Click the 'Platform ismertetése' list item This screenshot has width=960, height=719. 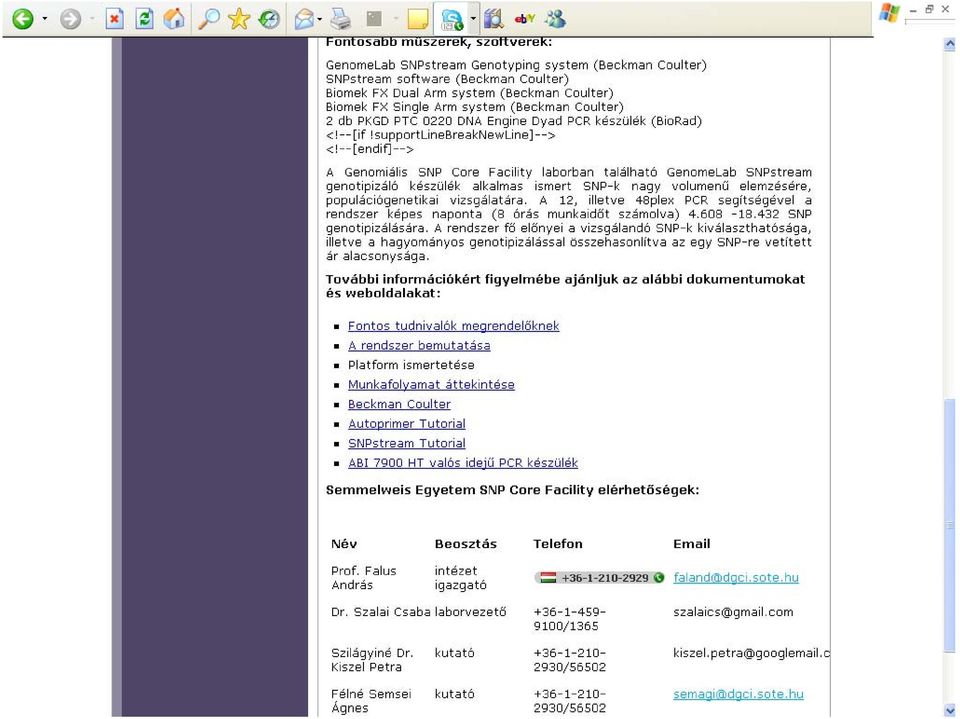tap(411, 365)
